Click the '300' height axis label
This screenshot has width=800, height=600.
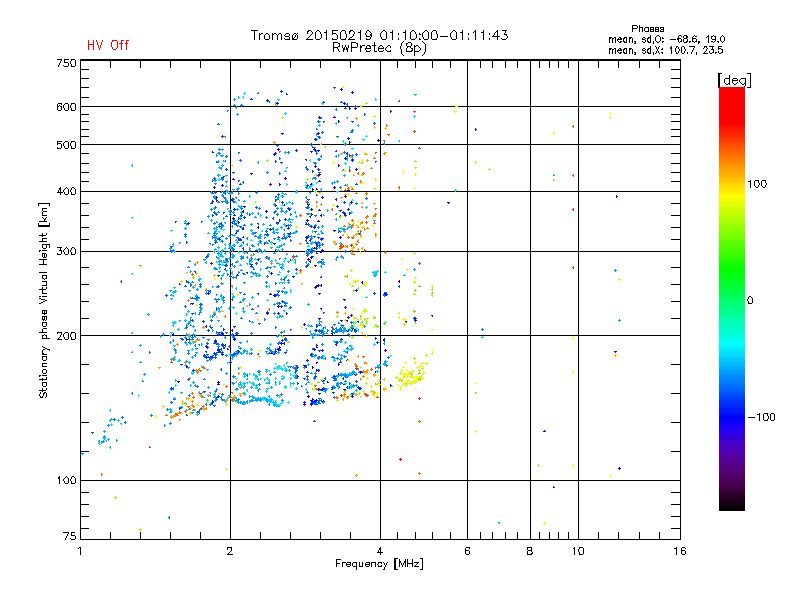pyautogui.click(x=66, y=252)
